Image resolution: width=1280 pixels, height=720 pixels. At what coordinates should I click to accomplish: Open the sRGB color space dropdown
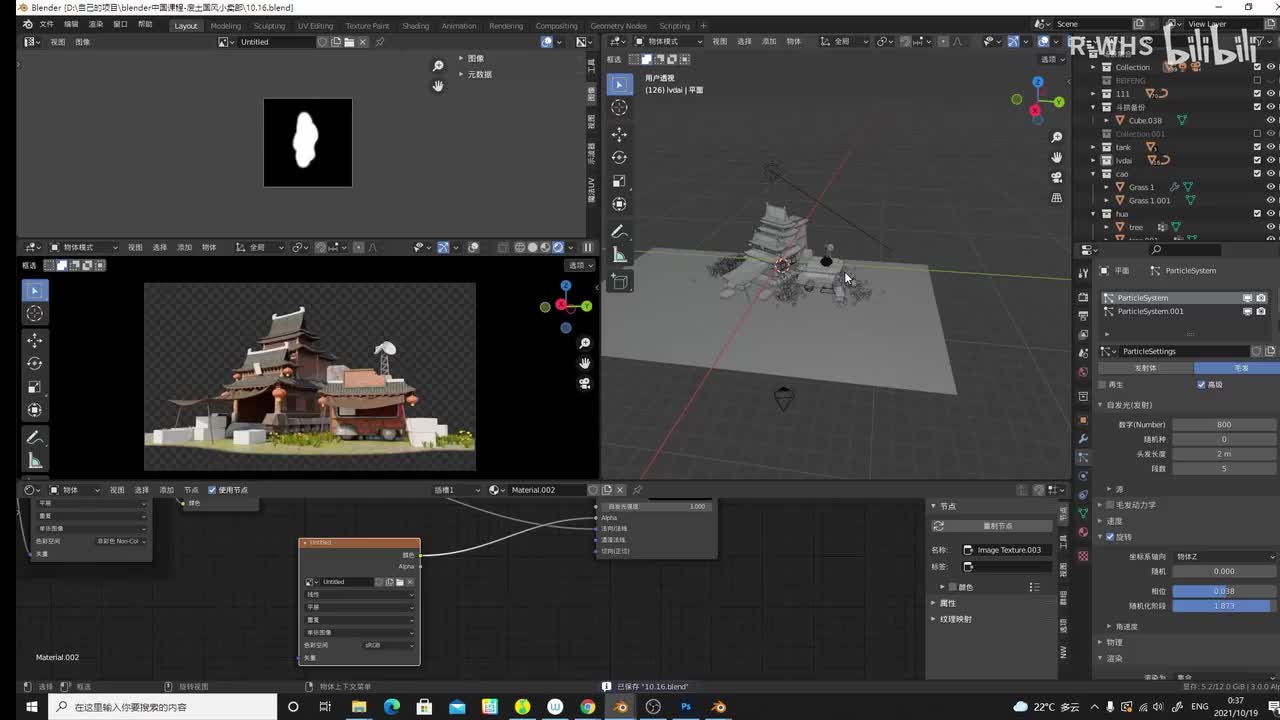[388, 645]
